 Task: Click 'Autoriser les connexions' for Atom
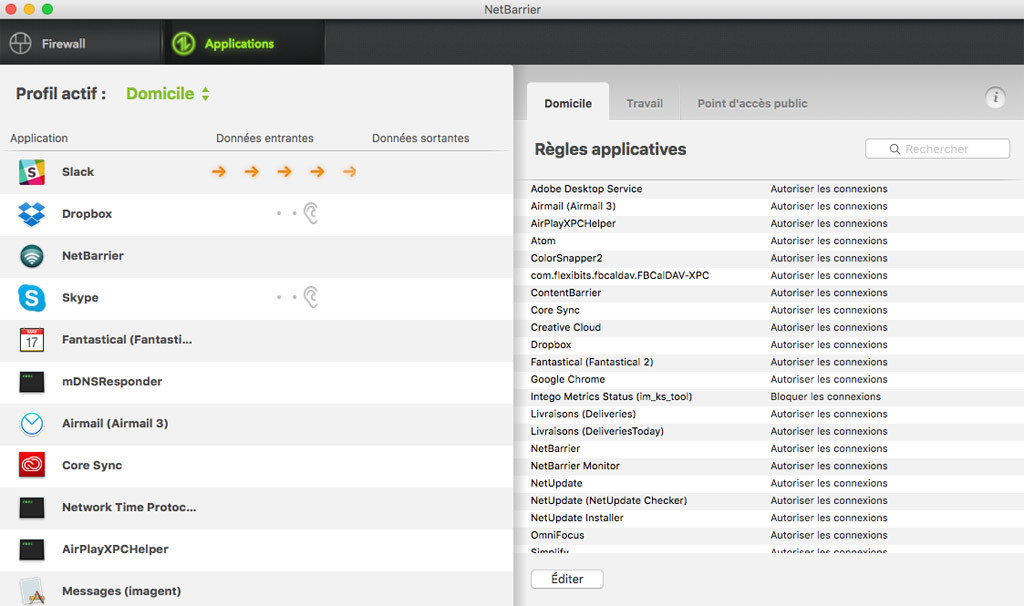tap(829, 241)
